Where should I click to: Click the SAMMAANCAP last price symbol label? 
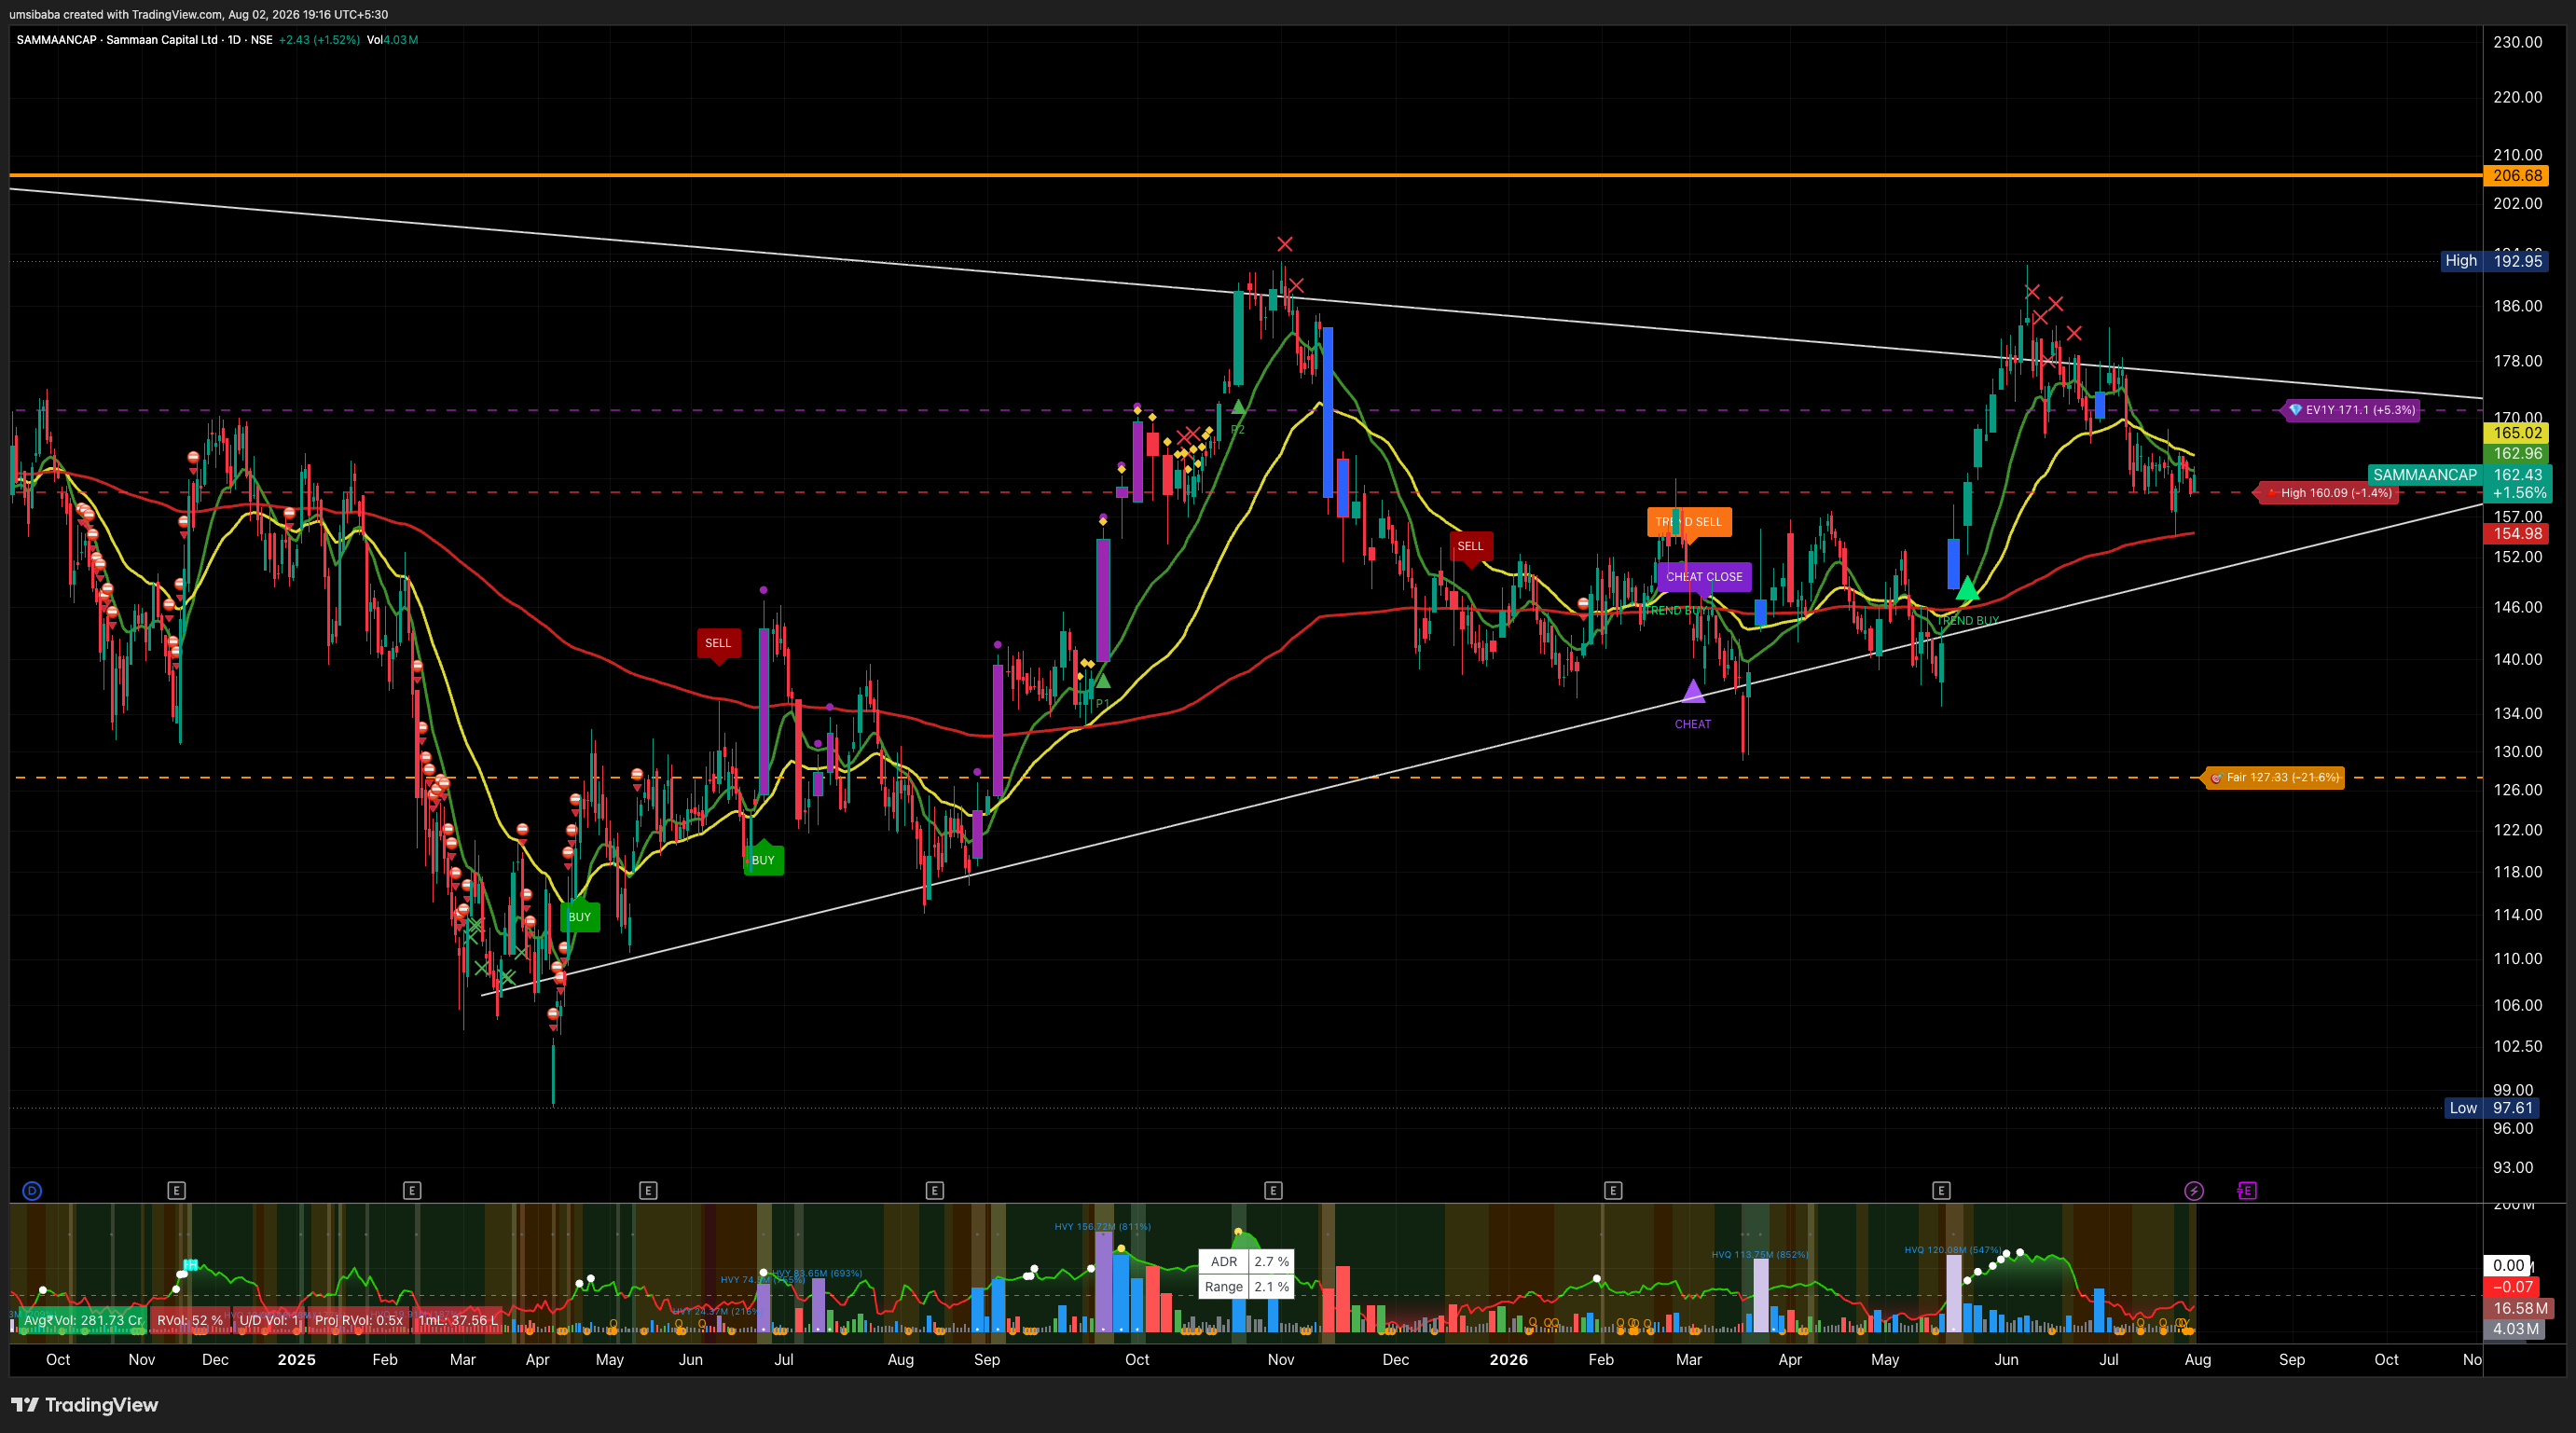click(x=2424, y=475)
